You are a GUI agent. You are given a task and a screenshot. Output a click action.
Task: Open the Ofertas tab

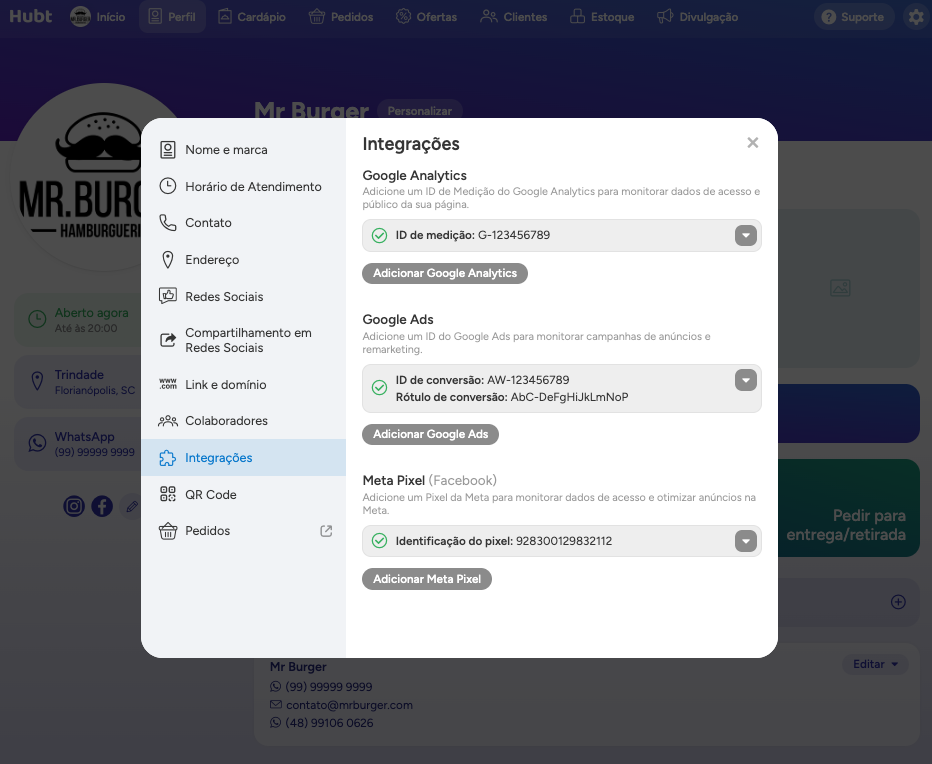[427, 17]
